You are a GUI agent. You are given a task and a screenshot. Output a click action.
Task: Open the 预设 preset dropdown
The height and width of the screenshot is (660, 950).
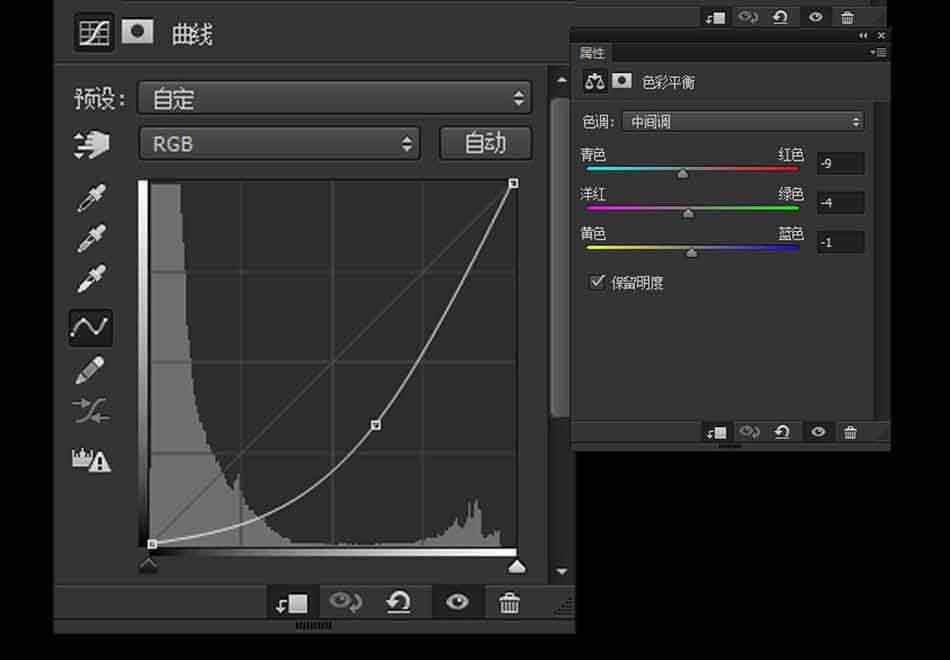click(x=334, y=98)
